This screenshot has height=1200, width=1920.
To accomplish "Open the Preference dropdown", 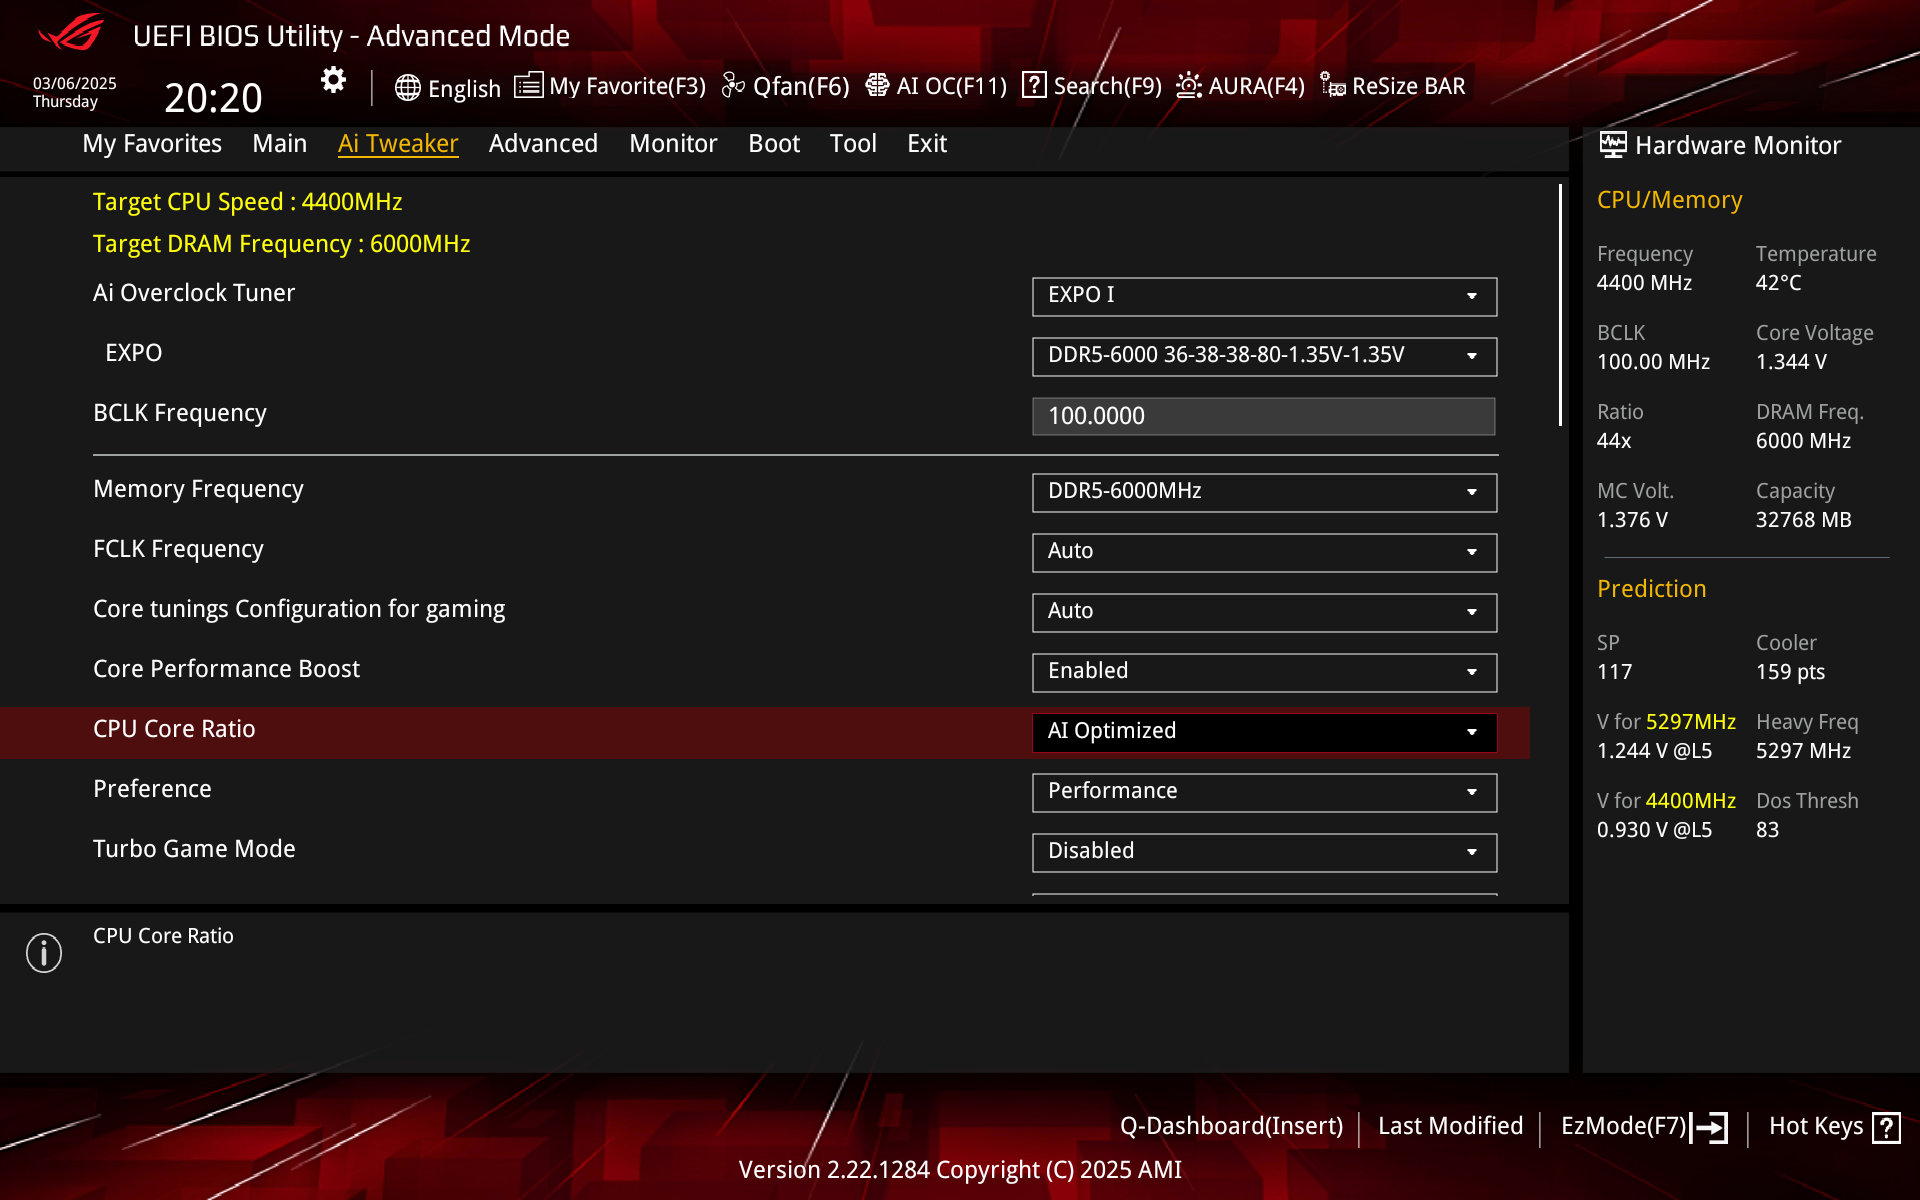I will click(x=1264, y=792).
